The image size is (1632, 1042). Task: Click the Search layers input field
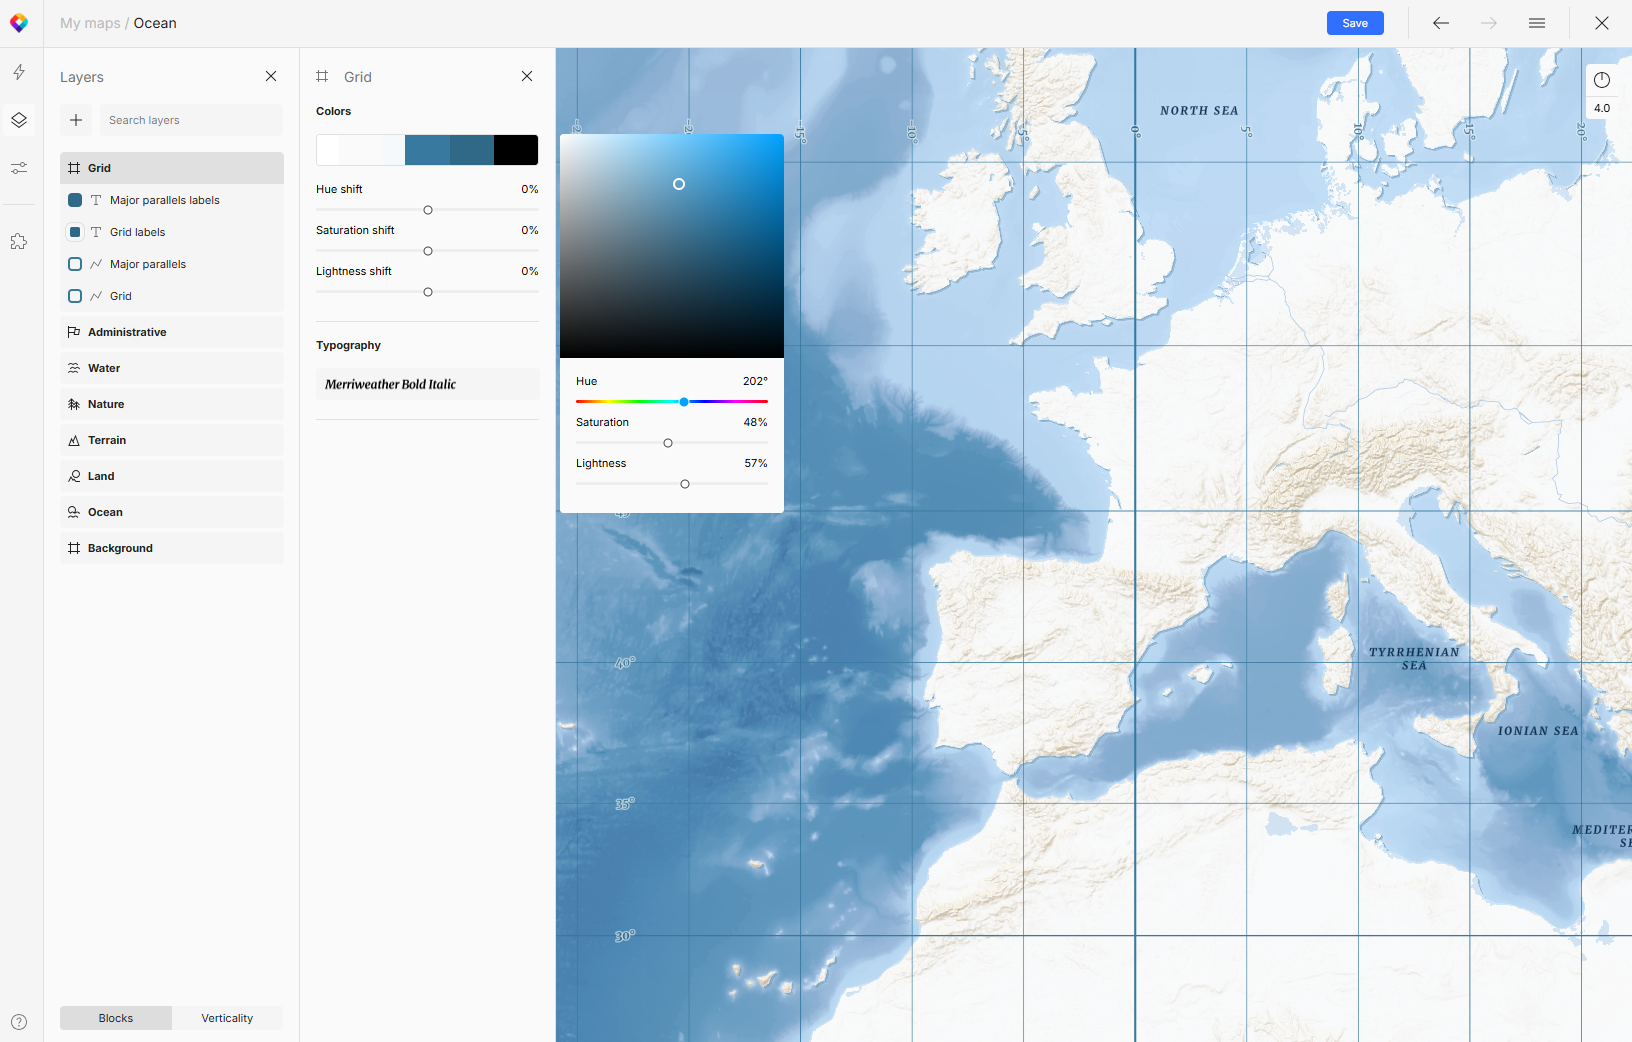coord(190,120)
